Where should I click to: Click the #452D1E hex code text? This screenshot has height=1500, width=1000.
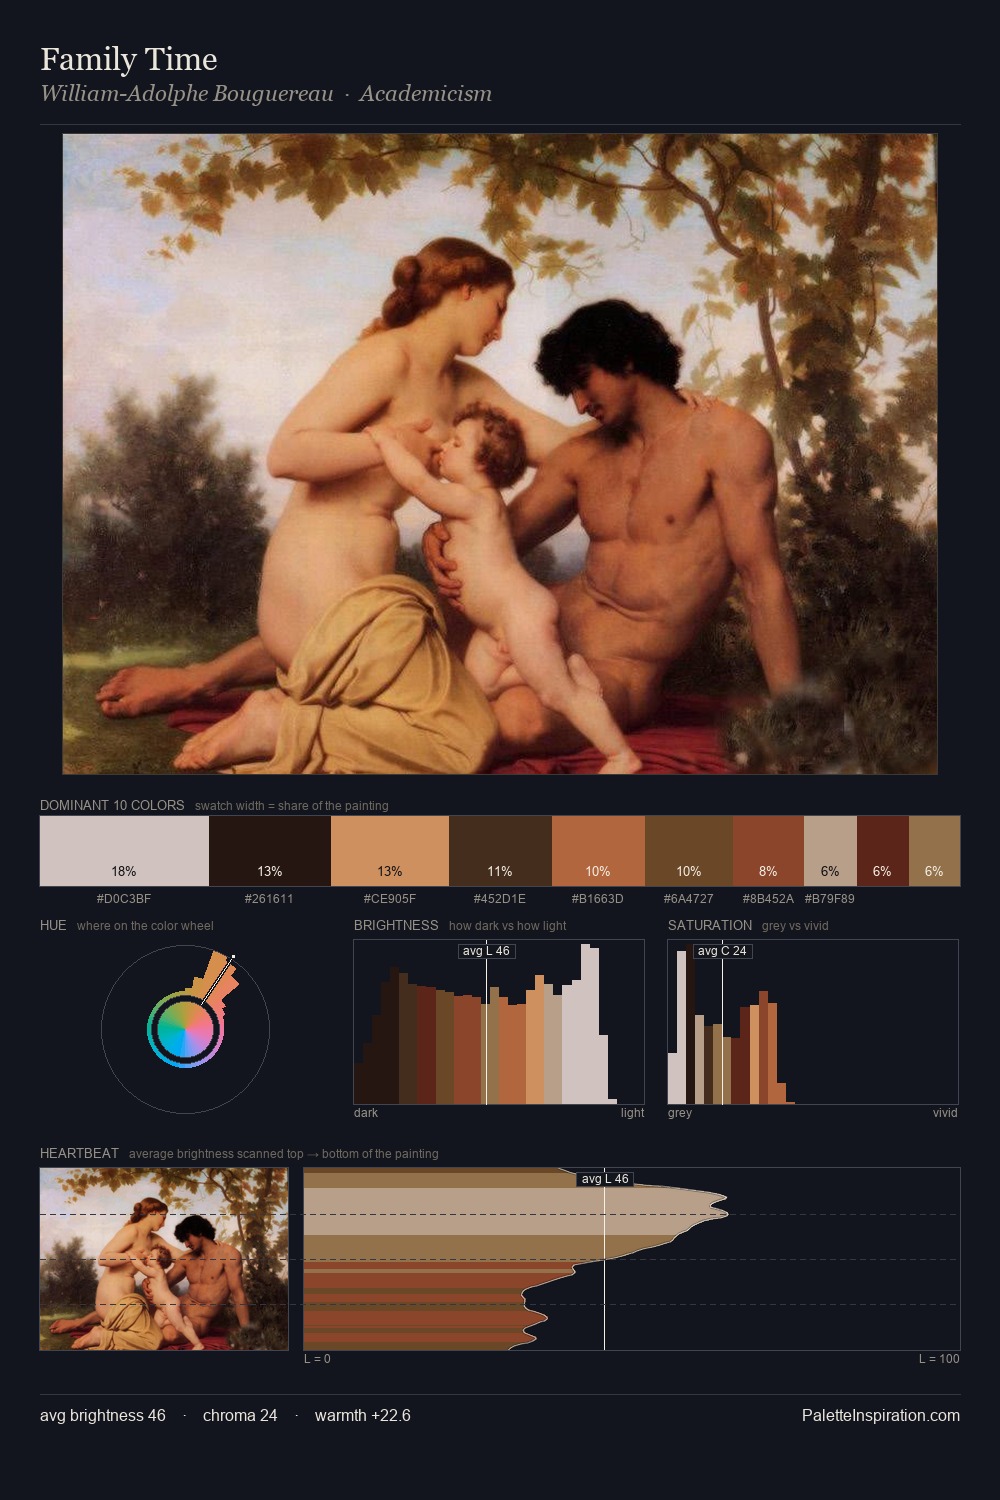pos(500,898)
